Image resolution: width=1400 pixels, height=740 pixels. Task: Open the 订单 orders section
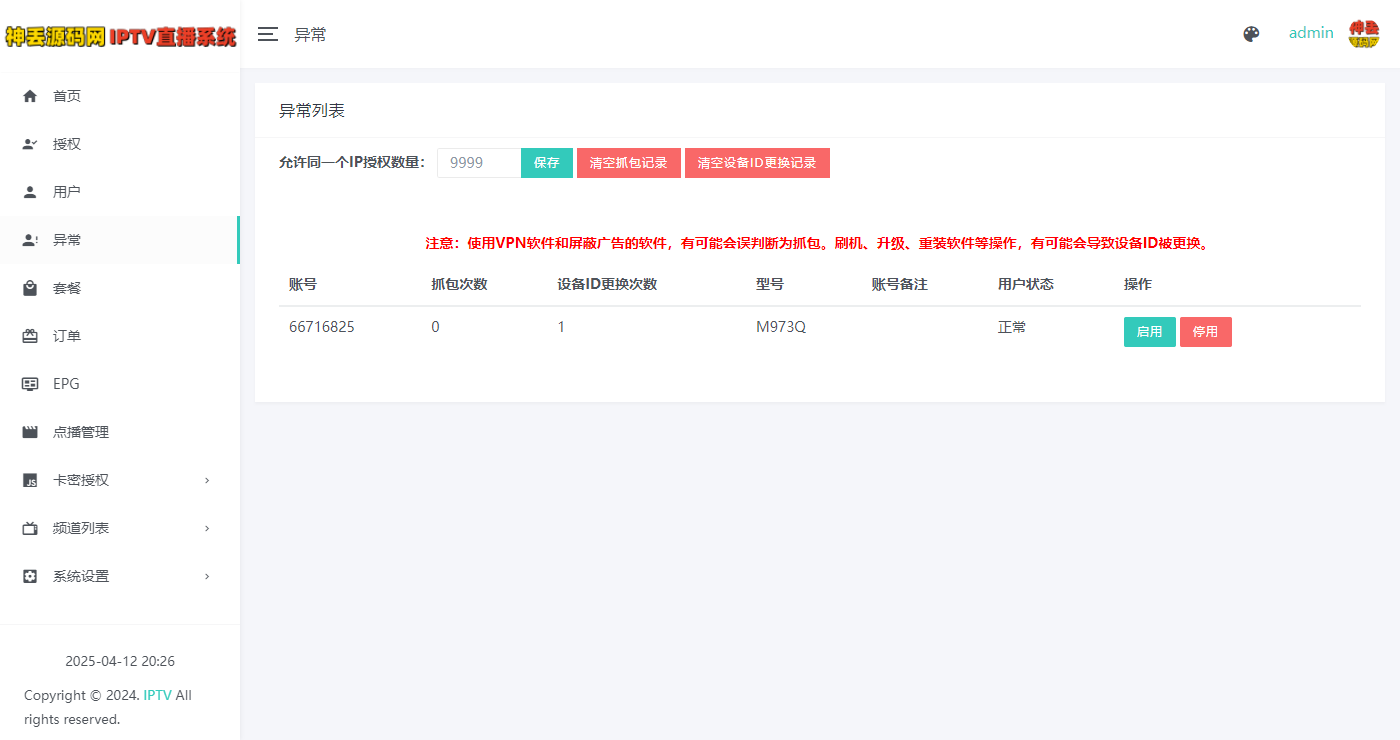tap(67, 335)
